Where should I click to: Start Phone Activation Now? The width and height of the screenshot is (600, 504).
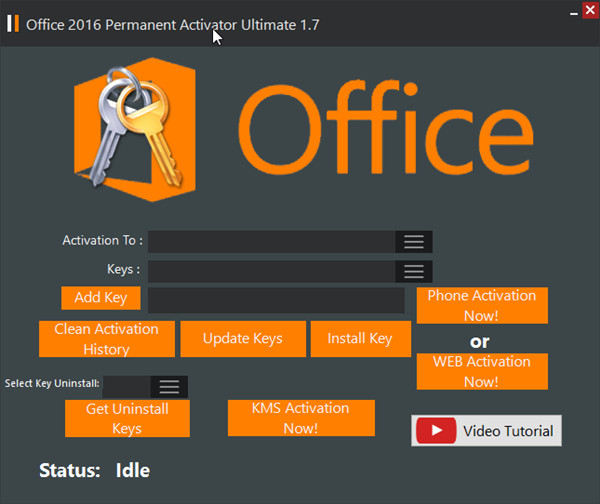point(482,305)
